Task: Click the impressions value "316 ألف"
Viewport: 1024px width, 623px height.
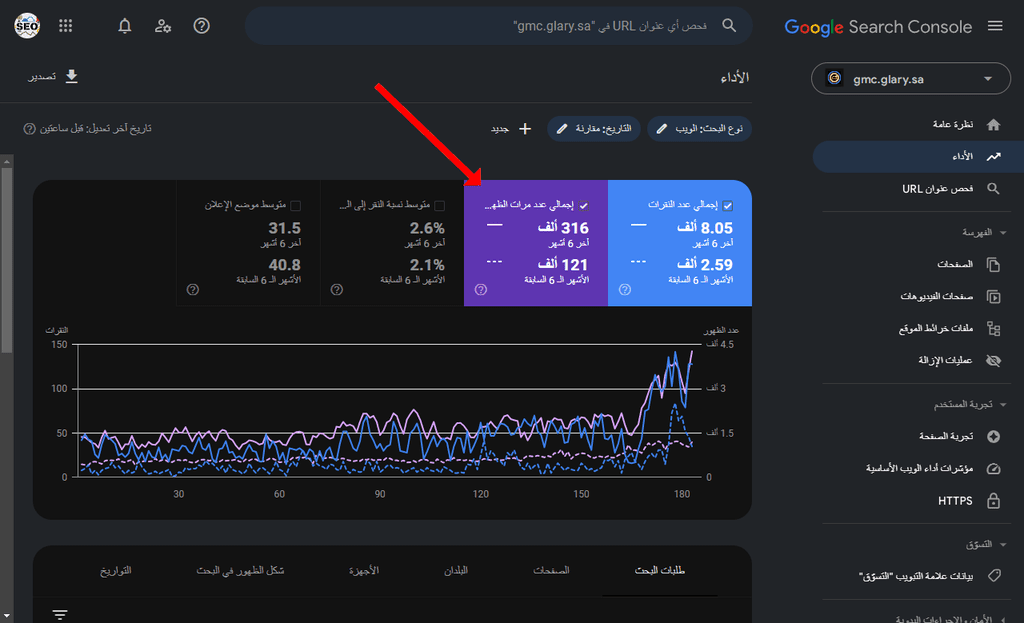Action: pos(563,228)
